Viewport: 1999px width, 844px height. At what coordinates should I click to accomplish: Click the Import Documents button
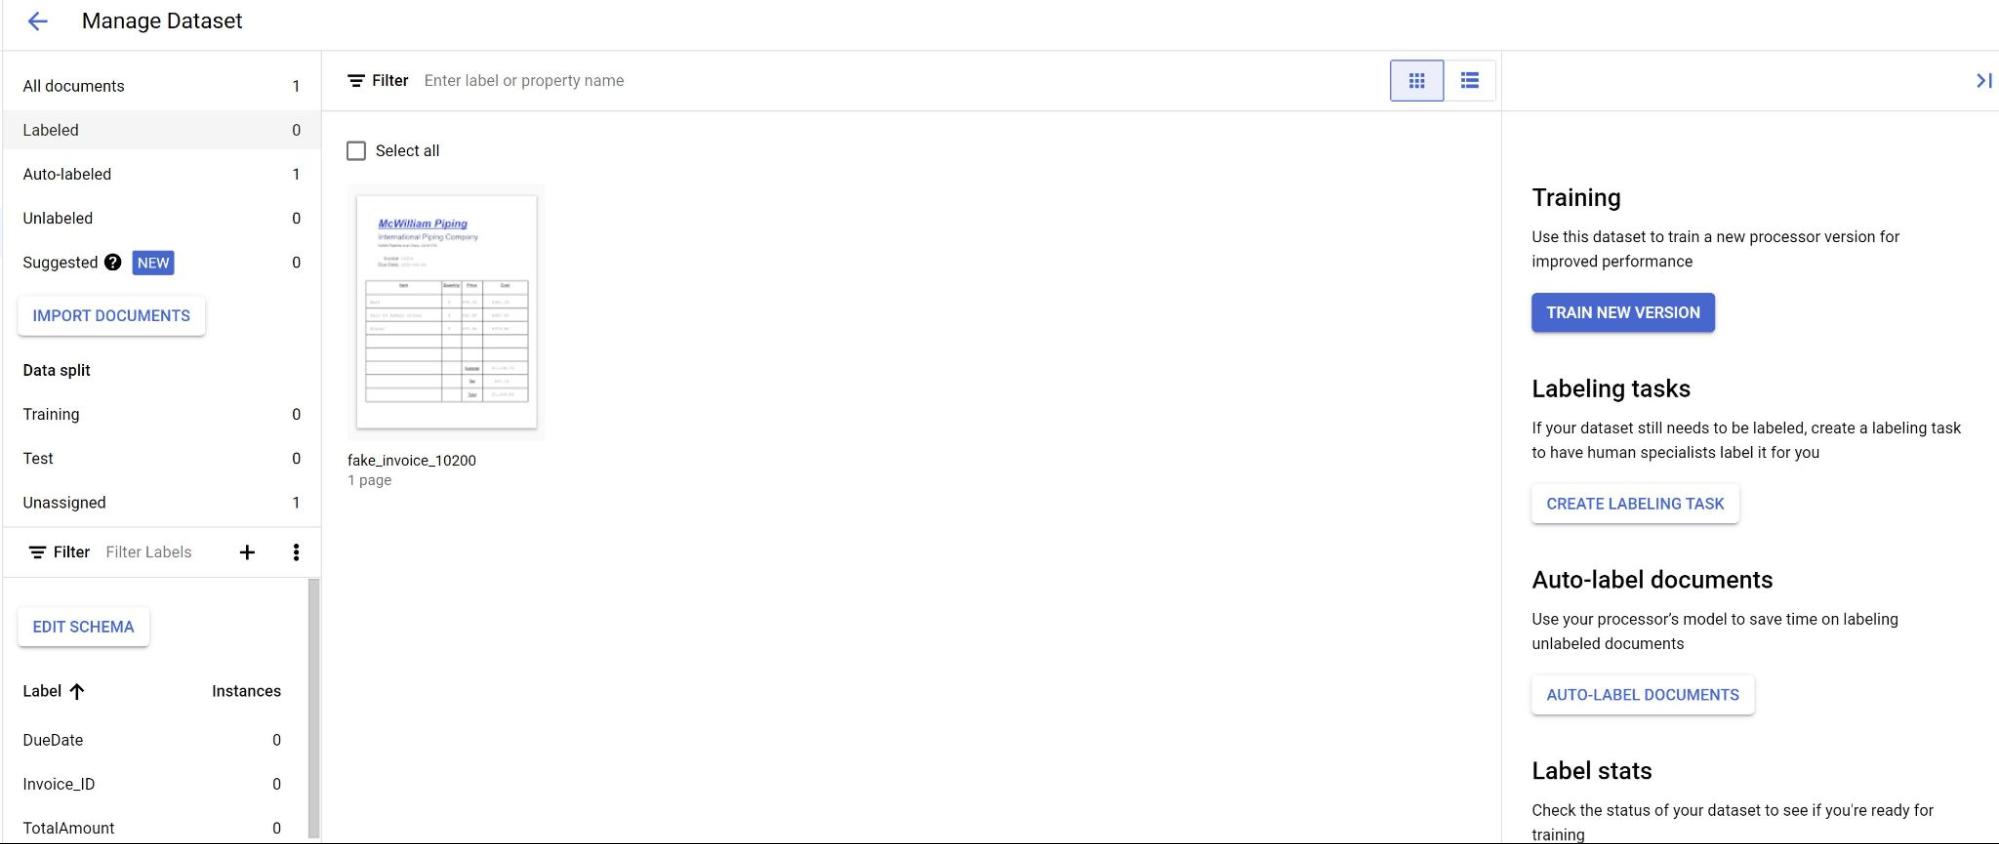click(x=111, y=316)
